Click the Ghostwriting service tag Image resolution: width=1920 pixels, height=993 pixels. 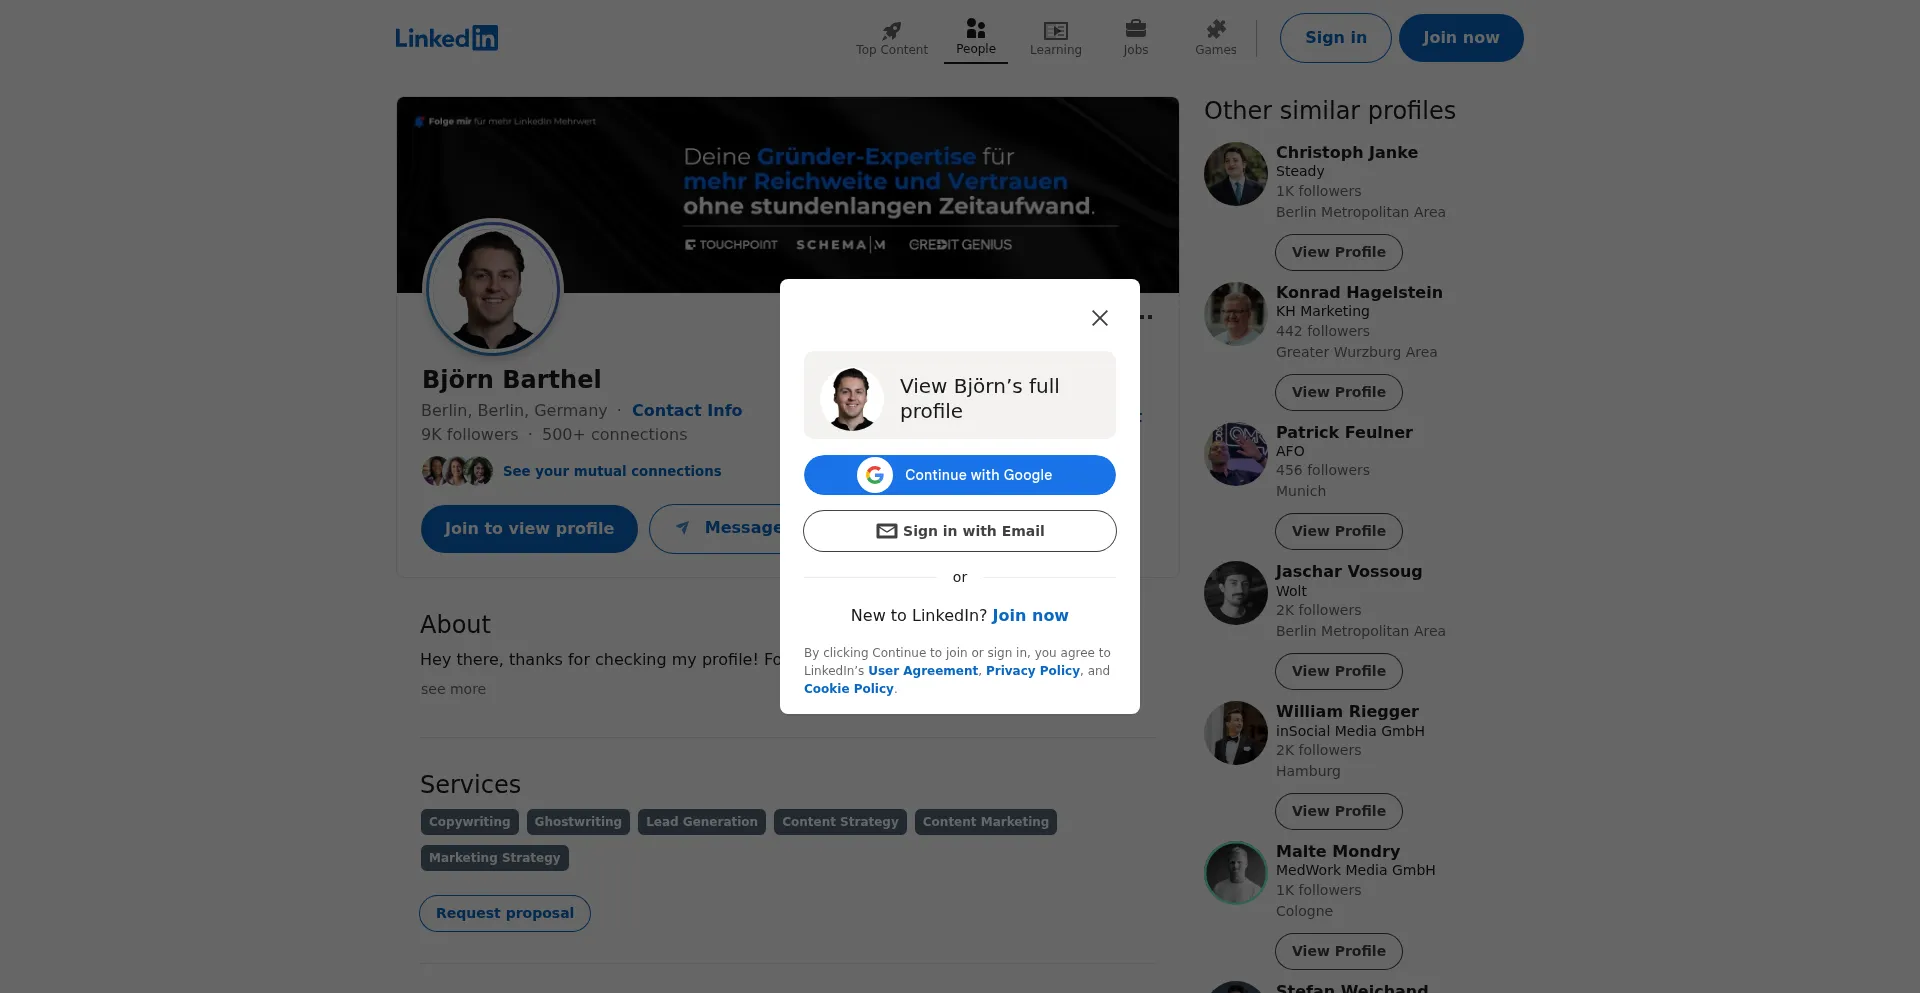pos(578,822)
